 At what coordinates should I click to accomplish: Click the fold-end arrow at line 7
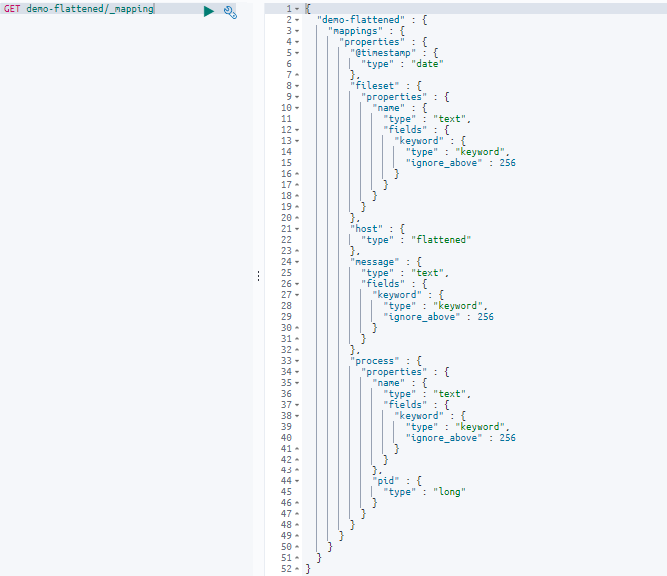(297, 75)
